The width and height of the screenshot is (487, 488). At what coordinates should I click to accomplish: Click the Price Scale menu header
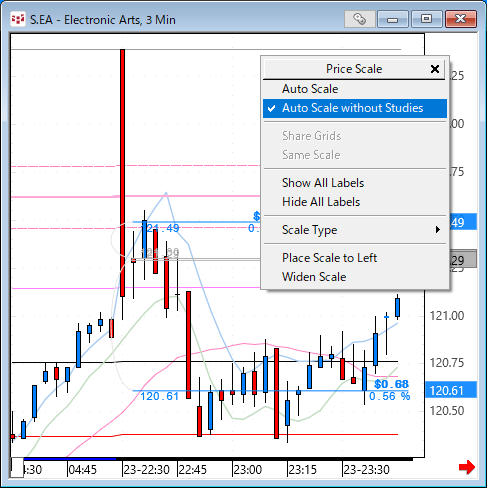pyautogui.click(x=354, y=69)
